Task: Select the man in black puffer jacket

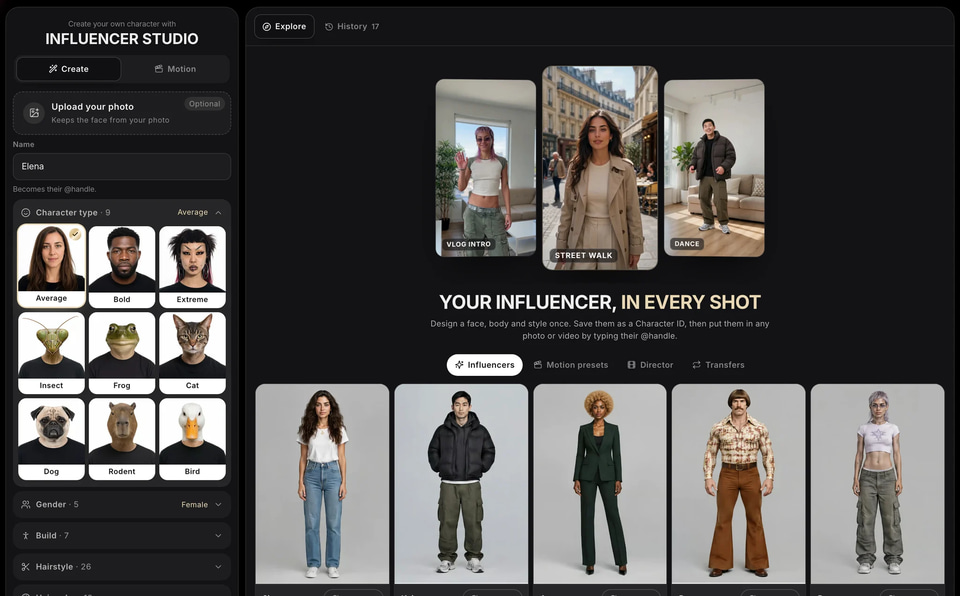Action: [461, 484]
